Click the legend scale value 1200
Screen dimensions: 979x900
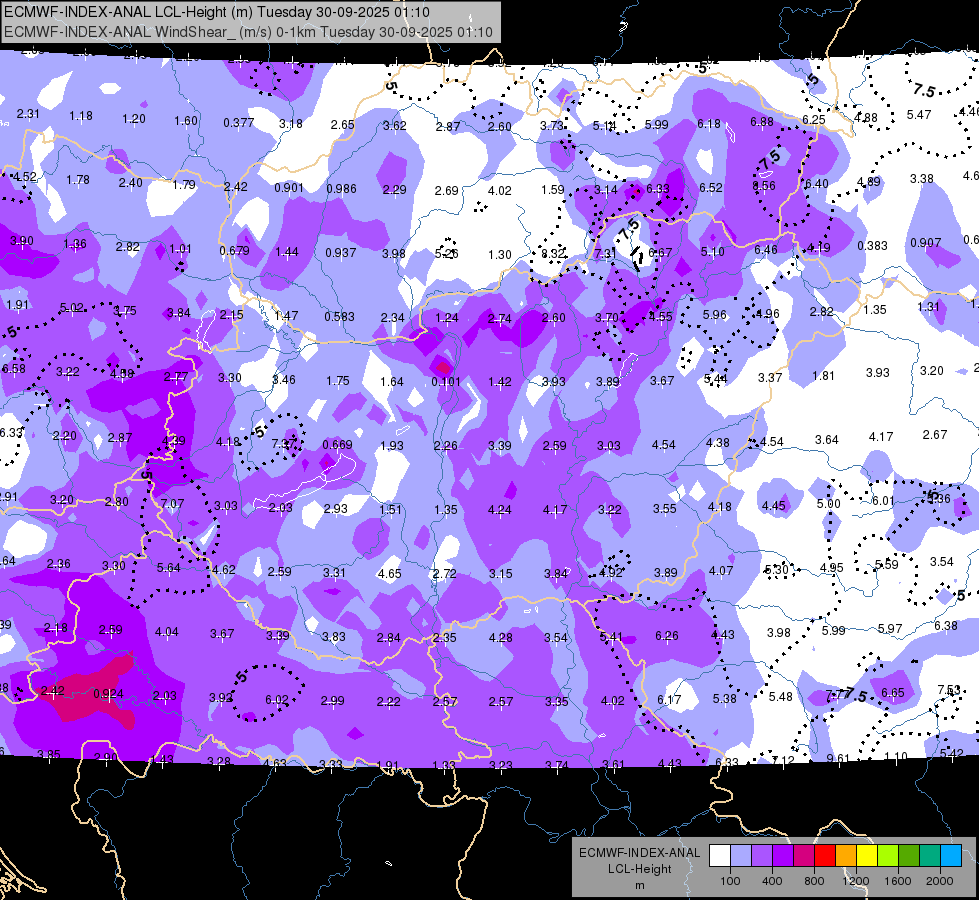[x=855, y=881]
